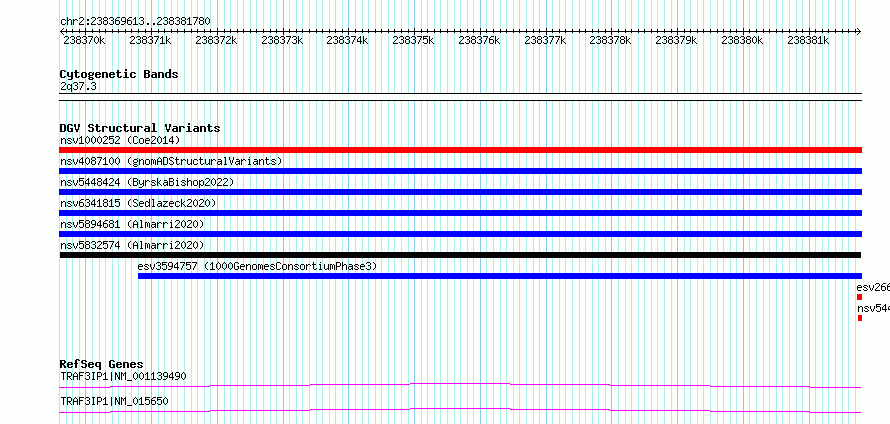890x424 pixels.
Task: Click the 238380k ruler position
Action: coord(741,40)
